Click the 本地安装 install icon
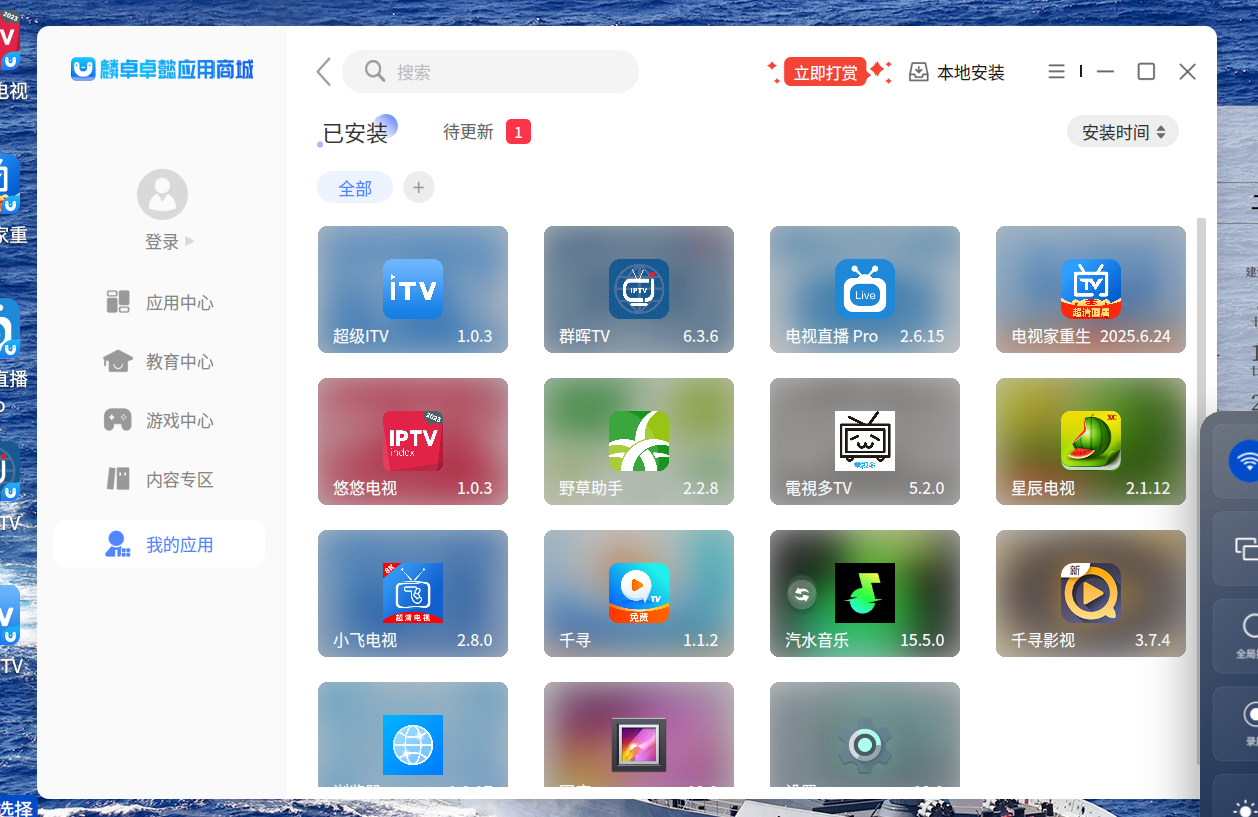 (918, 72)
